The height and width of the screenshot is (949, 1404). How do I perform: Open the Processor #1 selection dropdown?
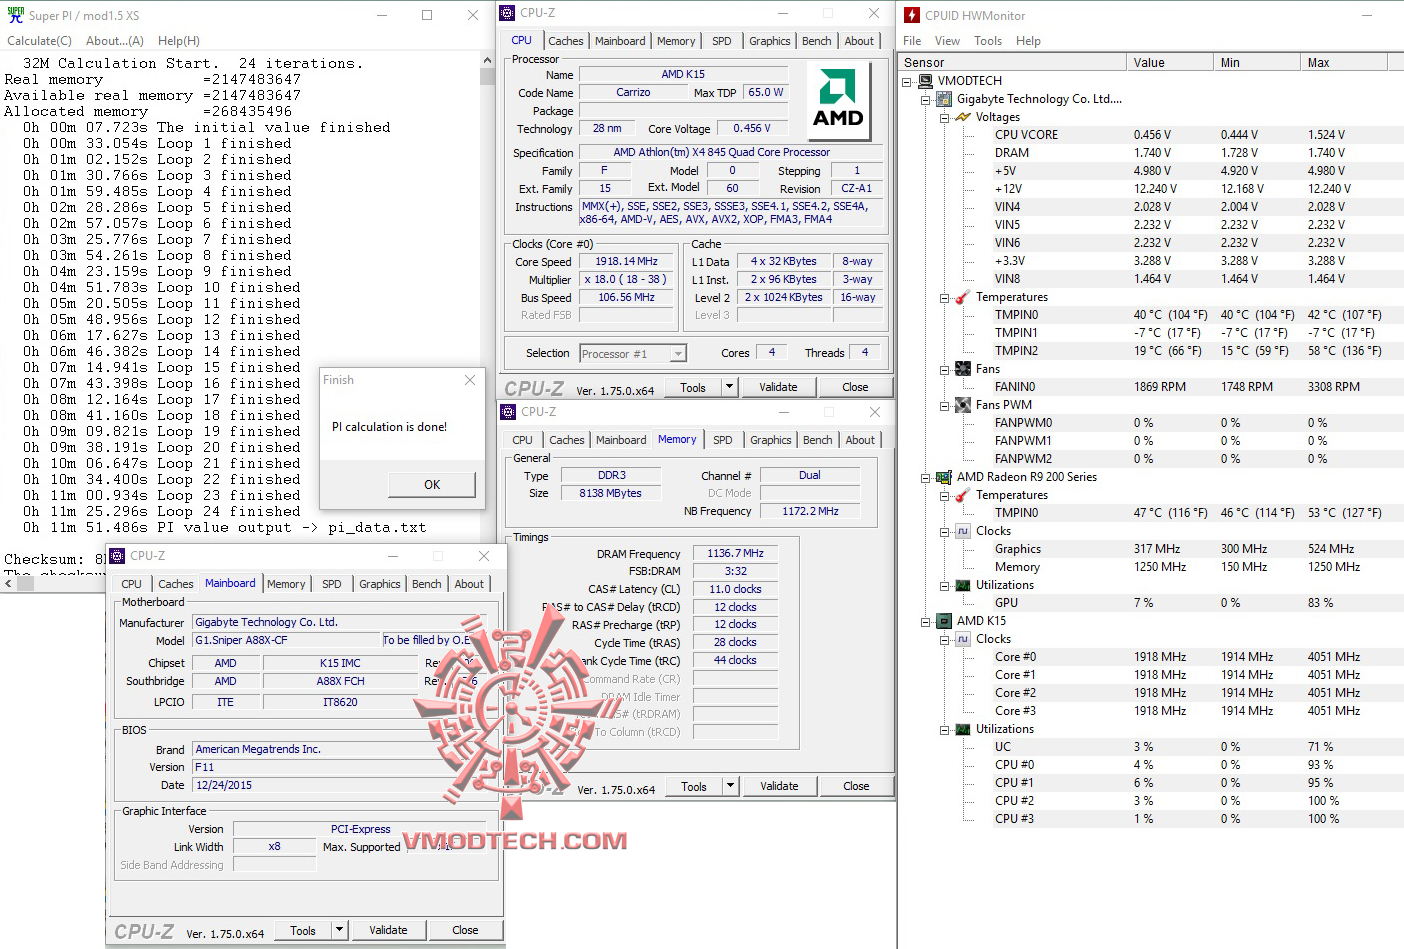point(679,354)
